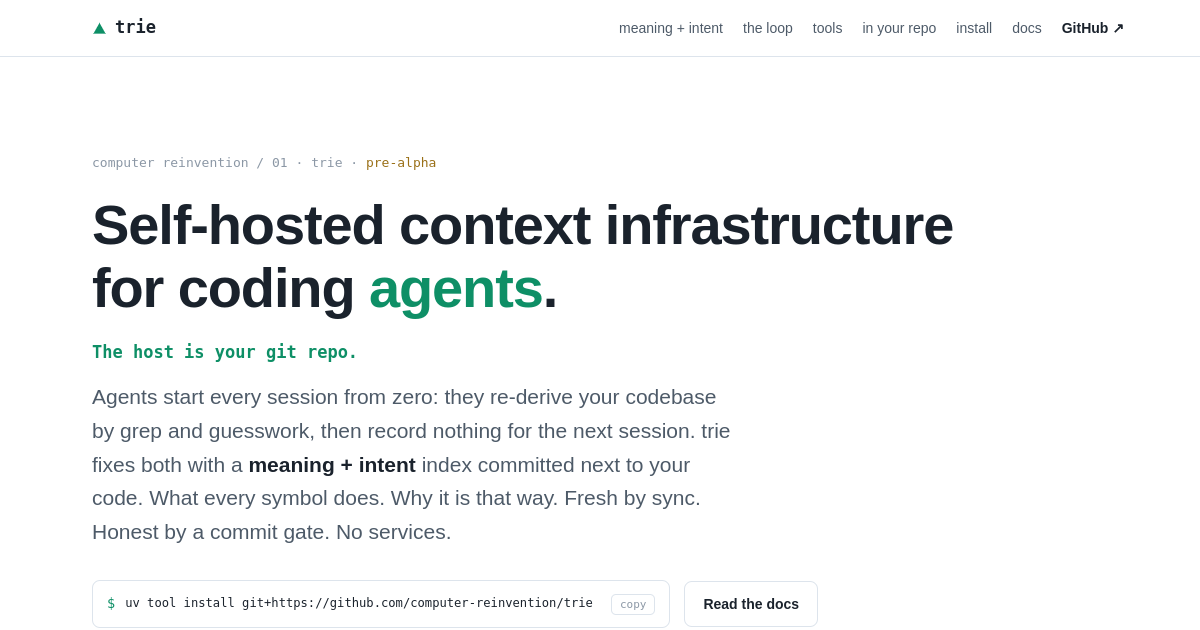Open "docs" in the top navigation
Image resolution: width=1200 pixels, height=630 pixels.
pos(1027,28)
